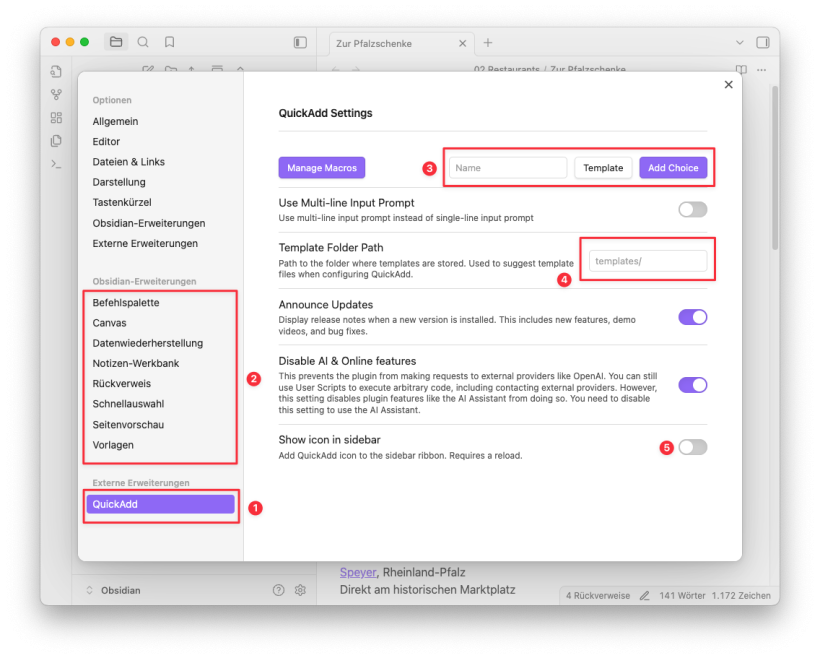This screenshot has width=820, height=658.
Task: Open the search pane magnifier icon
Action: (143, 42)
